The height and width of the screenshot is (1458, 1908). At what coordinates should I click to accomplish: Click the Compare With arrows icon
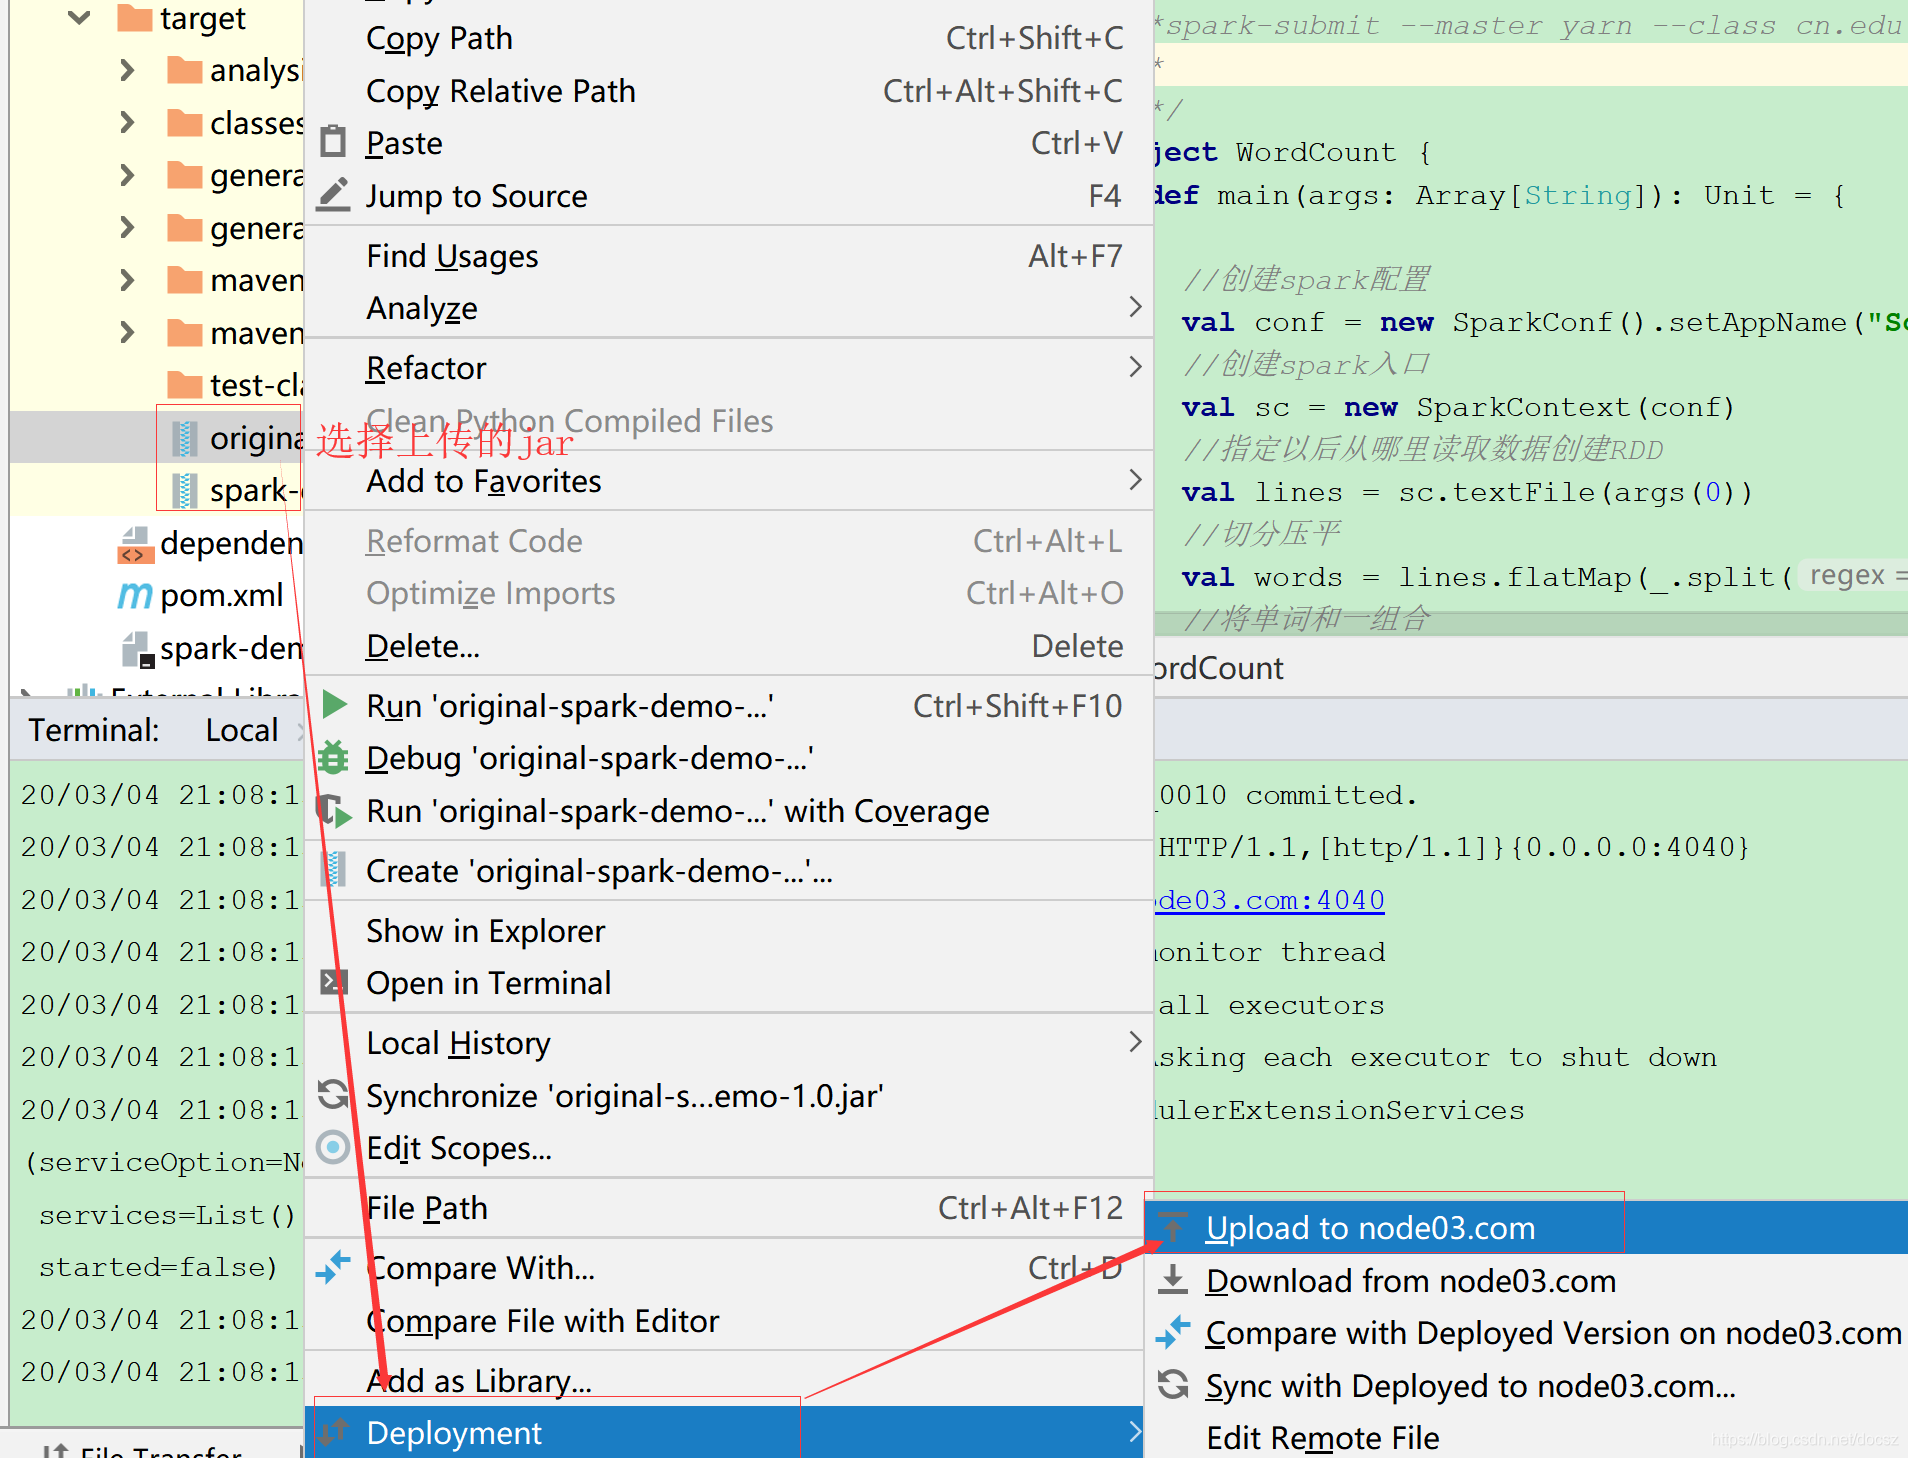[x=333, y=1267]
